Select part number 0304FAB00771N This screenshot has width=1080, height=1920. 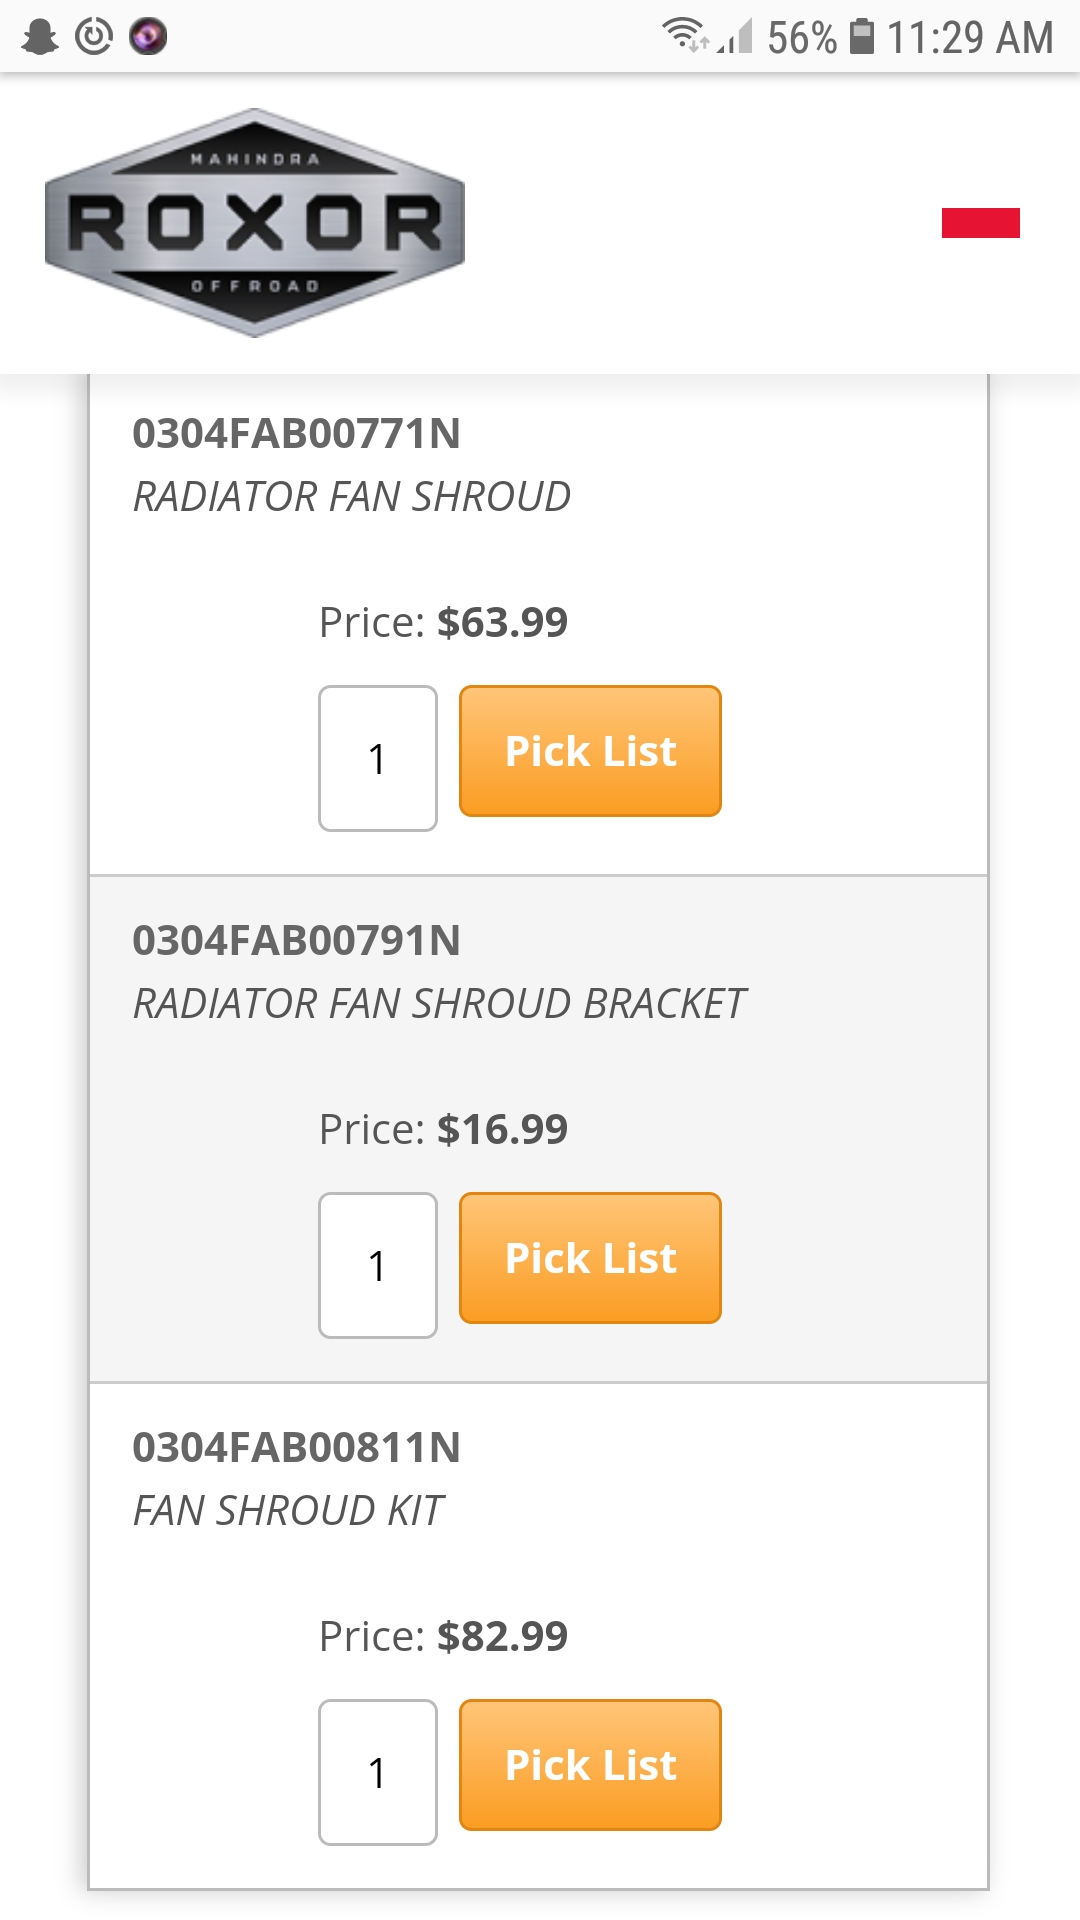click(x=297, y=434)
